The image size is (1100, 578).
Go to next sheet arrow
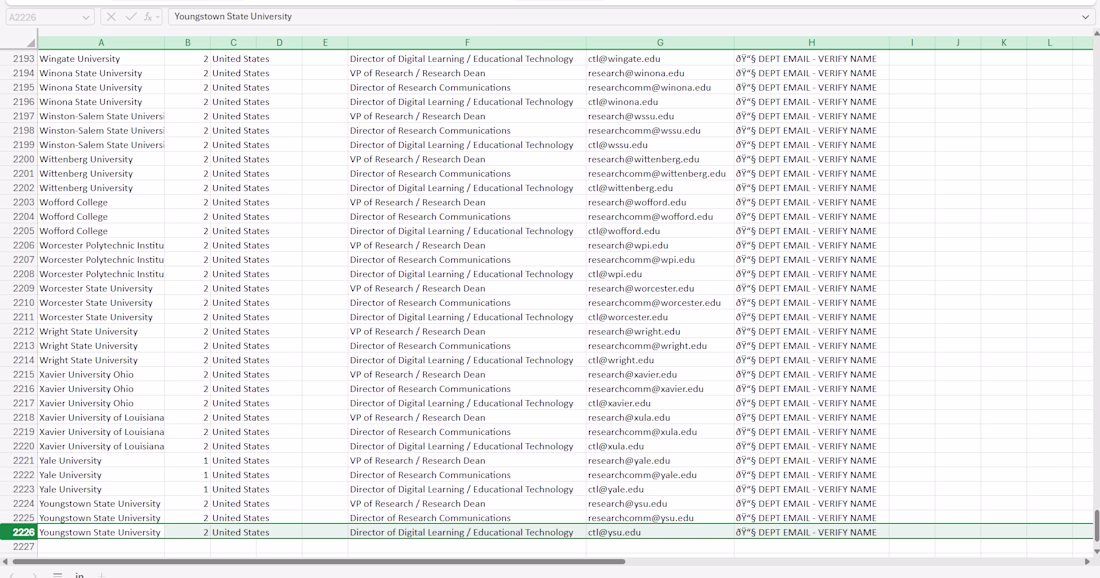(34, 575)
